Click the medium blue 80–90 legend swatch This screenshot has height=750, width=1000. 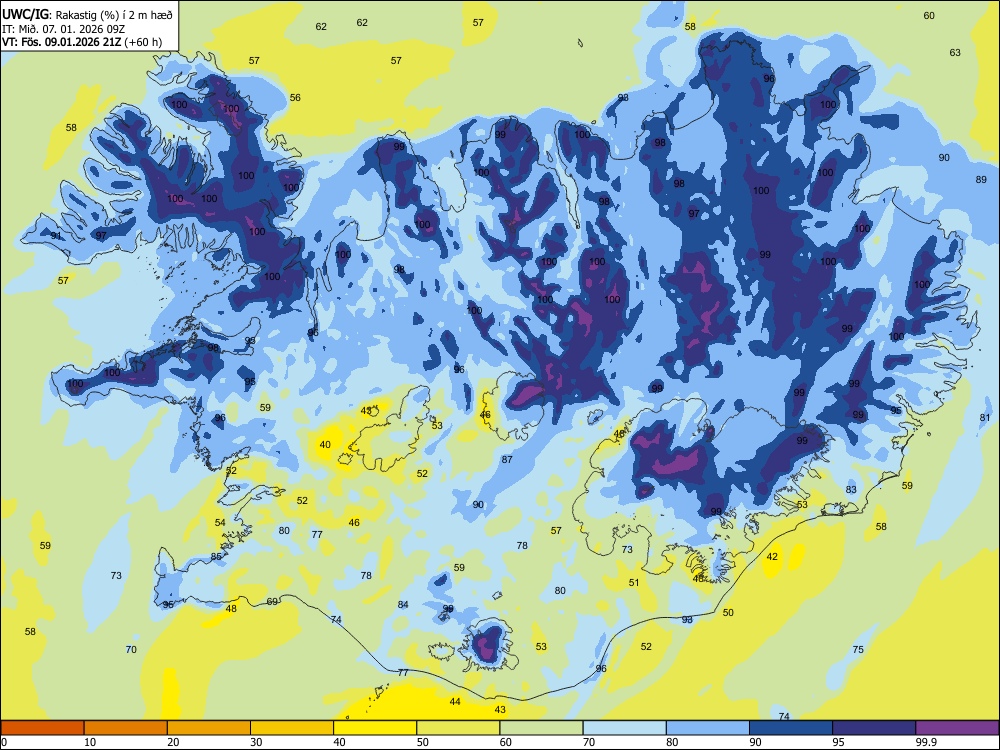(708, 728)
